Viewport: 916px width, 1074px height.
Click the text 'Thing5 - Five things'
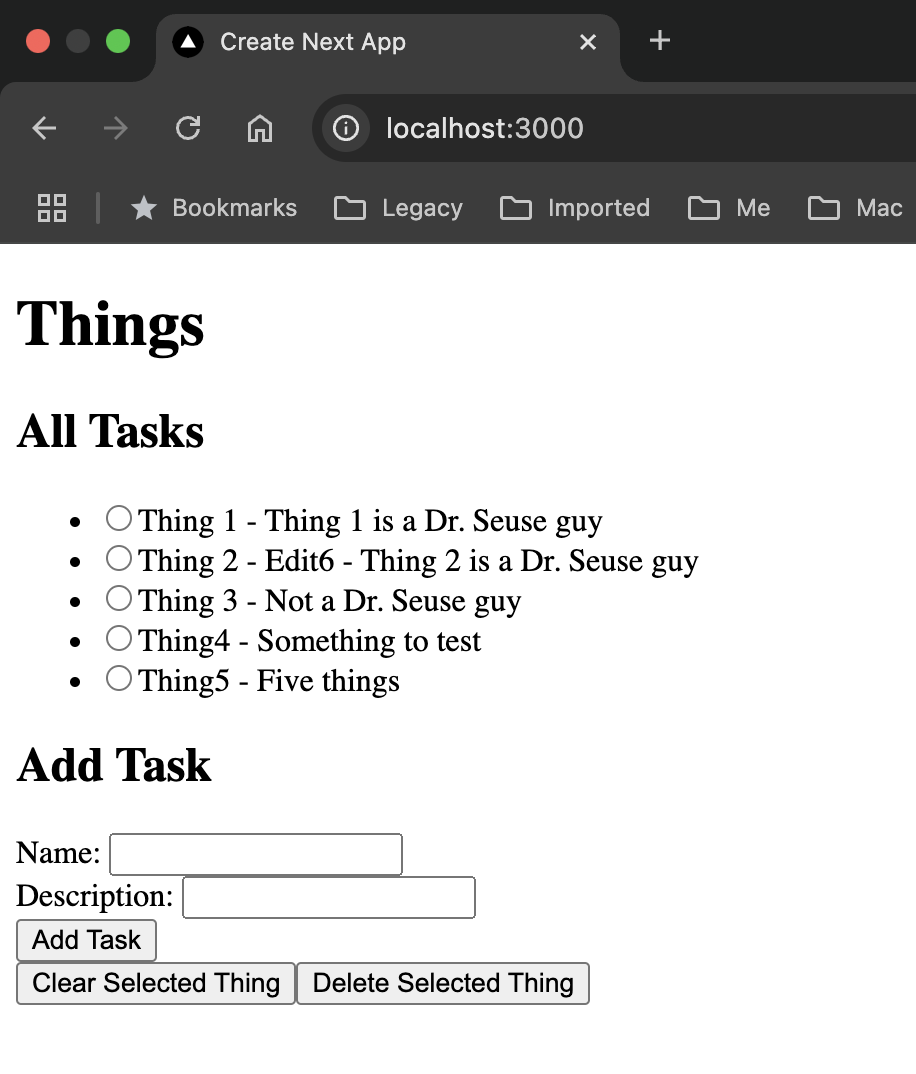269,682
